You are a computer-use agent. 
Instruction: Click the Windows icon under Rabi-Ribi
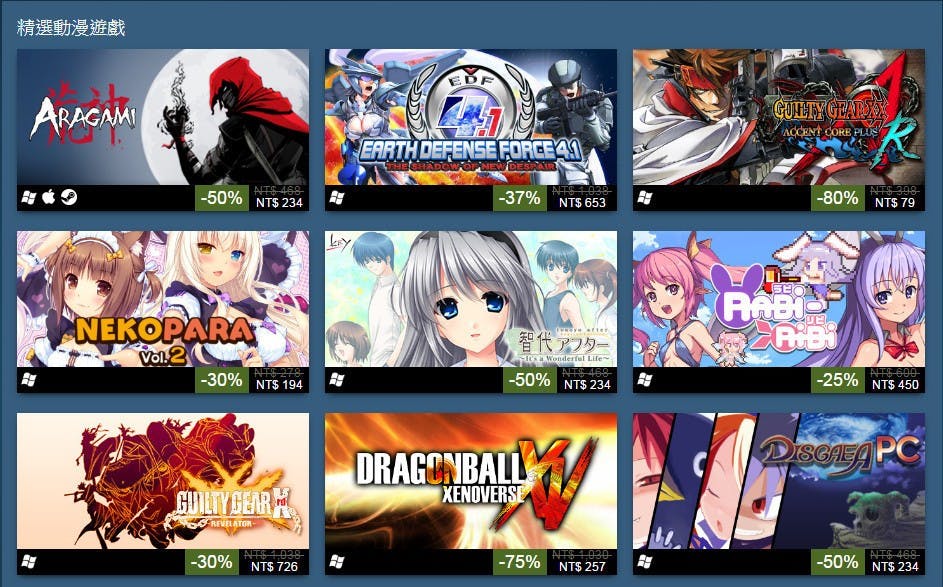[x=645, y=380]
